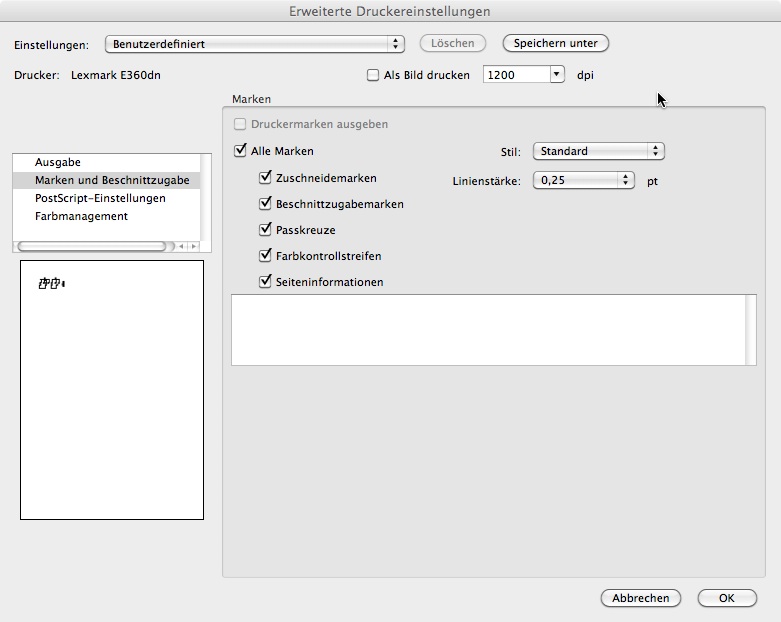This screenshot has height=622, width=781.
Task: Toggle the Zuschneidemarken checkbox
Action: point(266,178)
